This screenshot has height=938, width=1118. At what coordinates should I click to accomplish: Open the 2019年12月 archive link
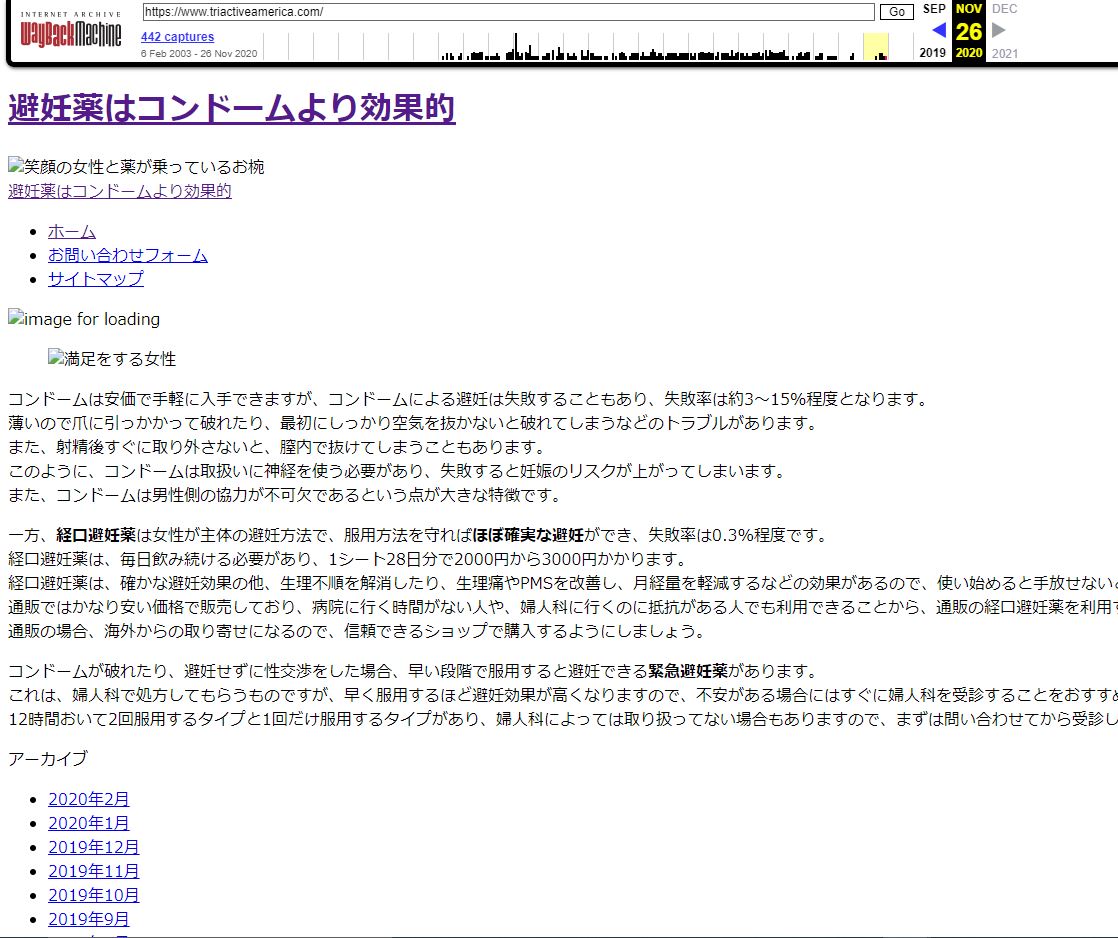click(x=94, y=847)
